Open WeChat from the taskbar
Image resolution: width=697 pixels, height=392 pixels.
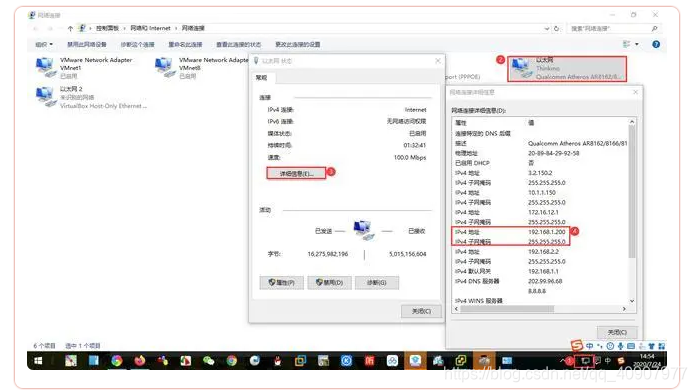[x=208, y=360]
